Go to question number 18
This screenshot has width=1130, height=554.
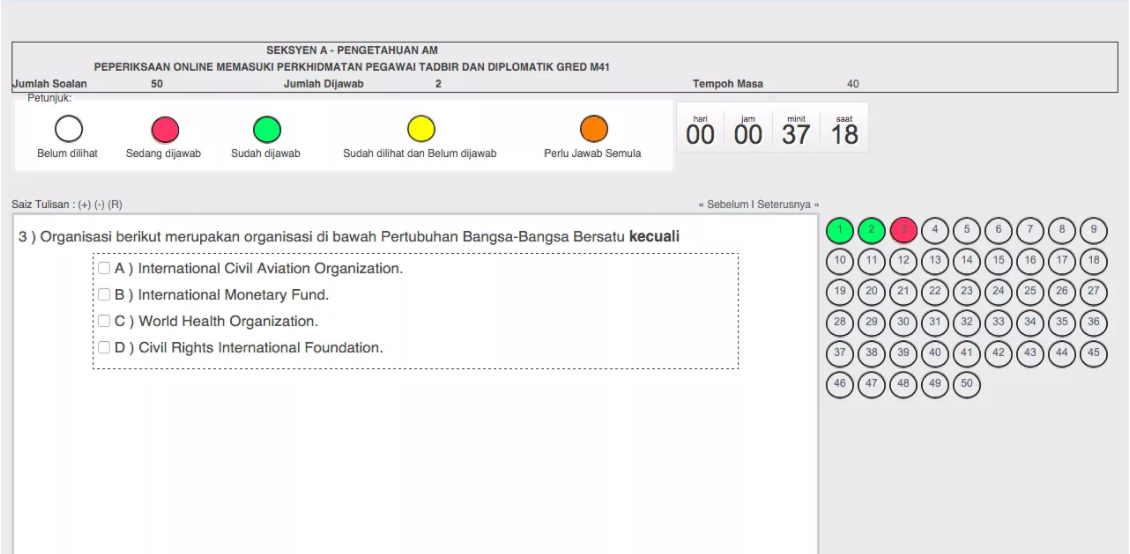(1095, 261)
